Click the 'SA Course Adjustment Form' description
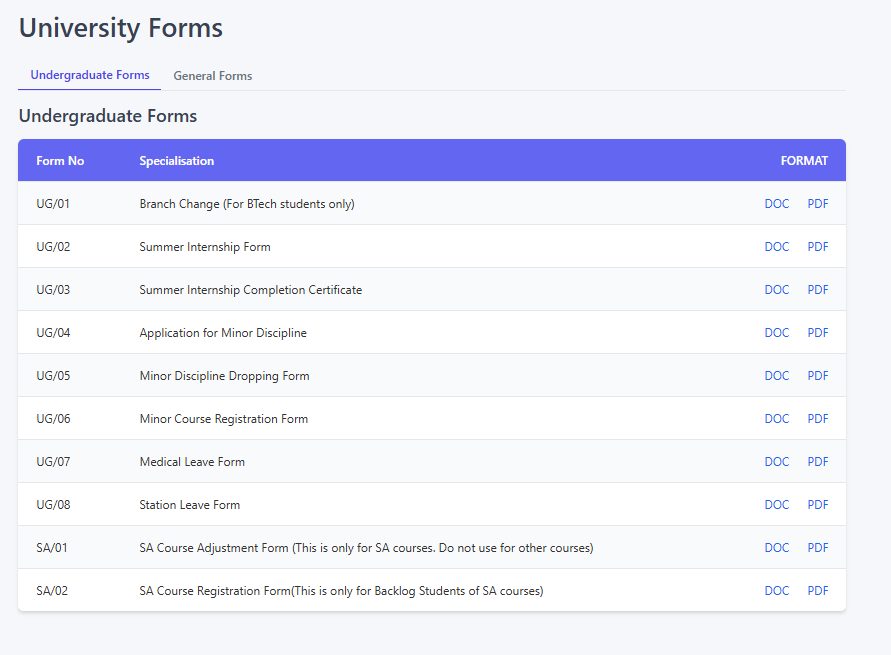Image resolution: width=891 pixels, height=655 pixels. tap(367, 548)
